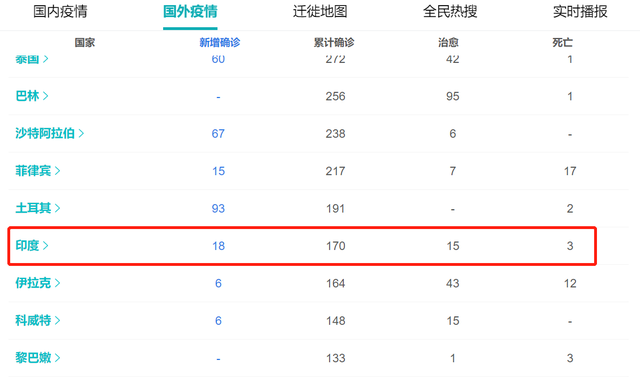Screen dimensions: 640x377
Task: Switch to the 实时播报 tab
Action: pyautogui.click(x=580, y=11)
